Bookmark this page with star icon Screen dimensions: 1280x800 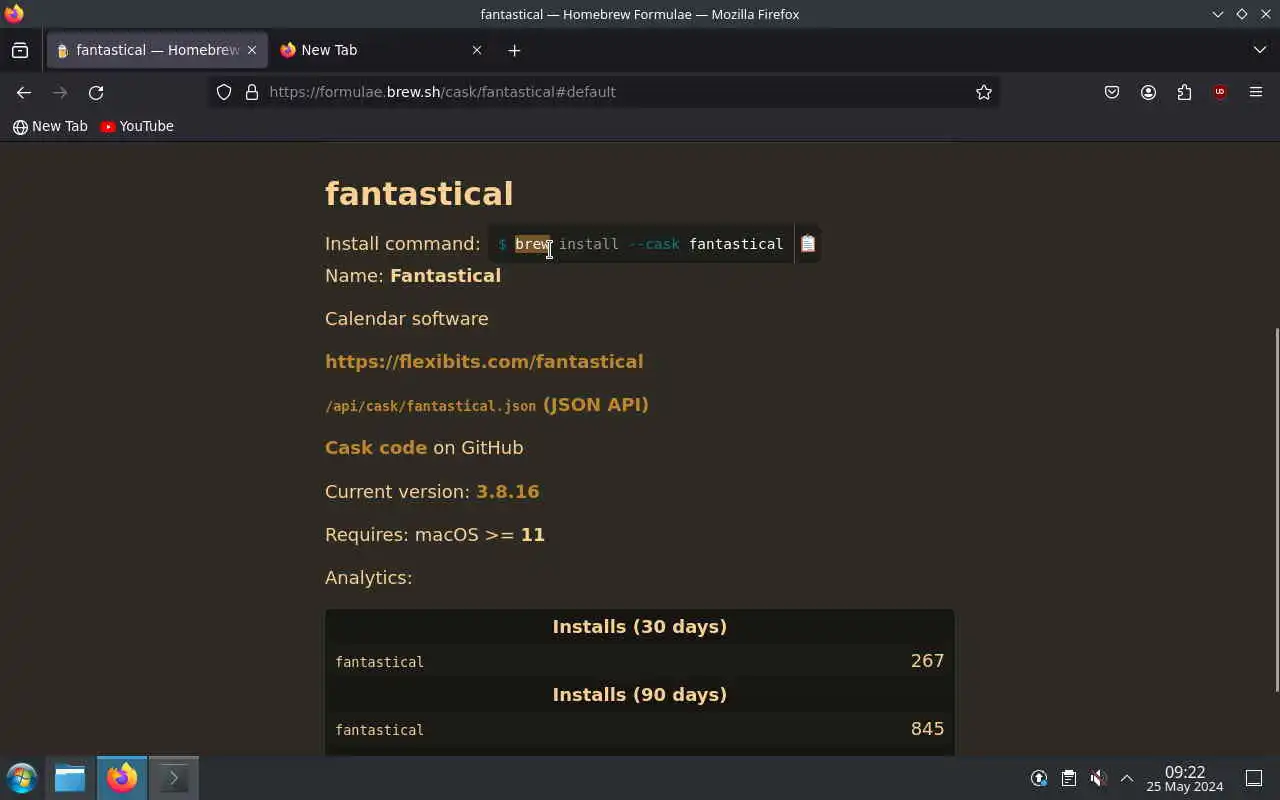(984, 92)
